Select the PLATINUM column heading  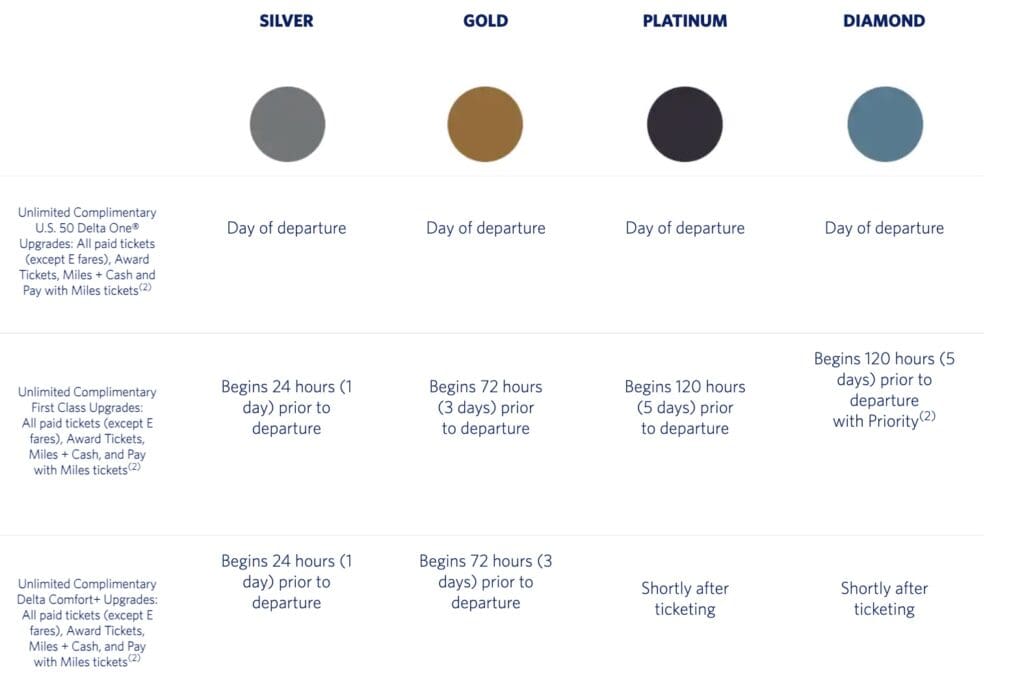pos(685,21)
